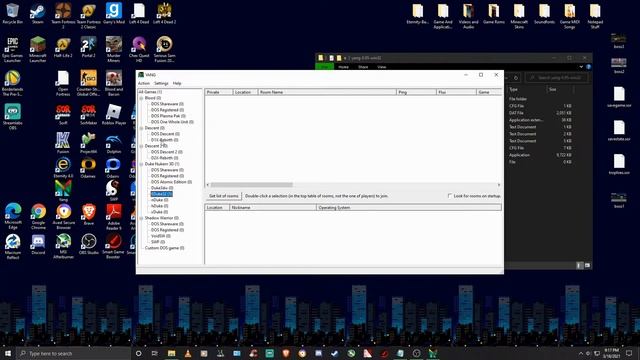Image resolution: width=640 pixels, height=360 pixels.
Task: Select the Portal 2 desktop shortcut
Action: click(x=88, y=47)
